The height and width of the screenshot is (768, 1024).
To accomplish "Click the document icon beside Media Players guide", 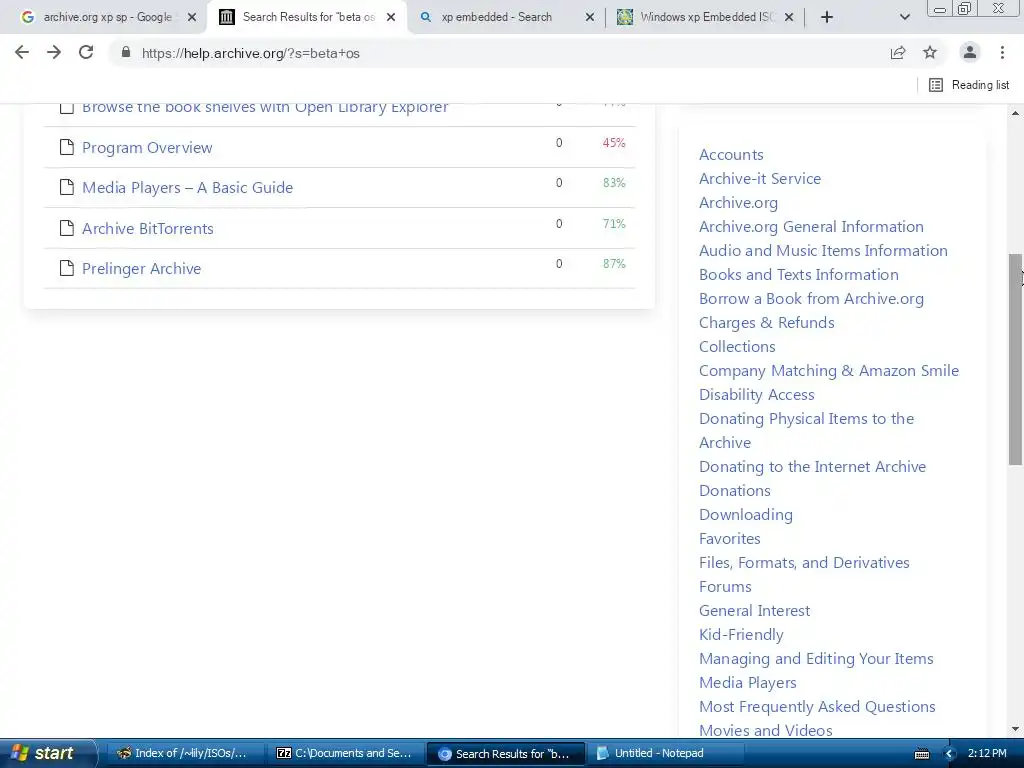I will coord(67,187).
